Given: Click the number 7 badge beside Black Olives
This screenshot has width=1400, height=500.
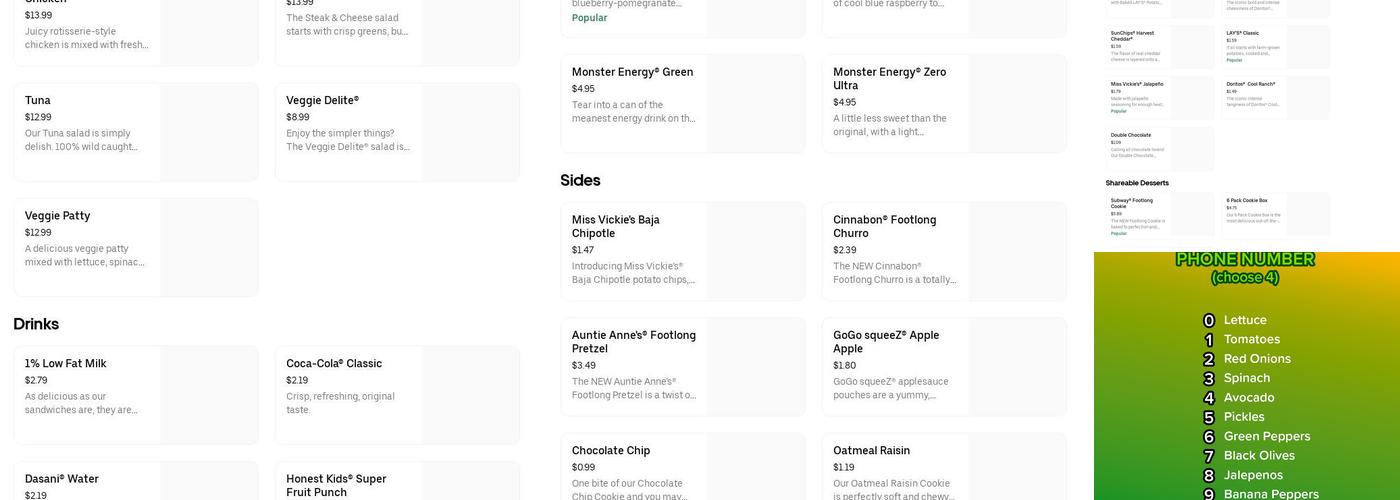Looking at the screenshot, I should pos(1208,457).
